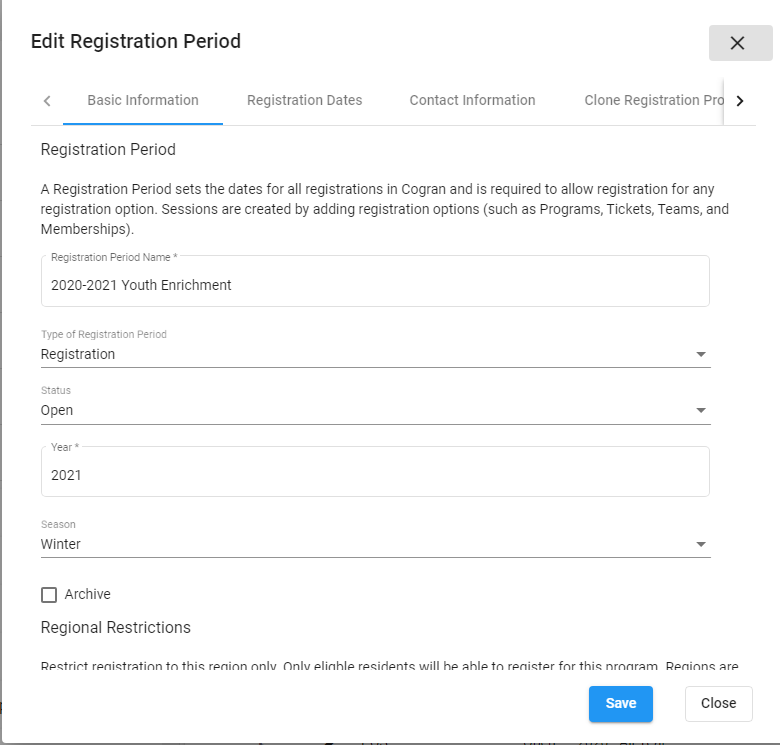
Task: Click into the Year input field
Action: [x=375, y=475]
